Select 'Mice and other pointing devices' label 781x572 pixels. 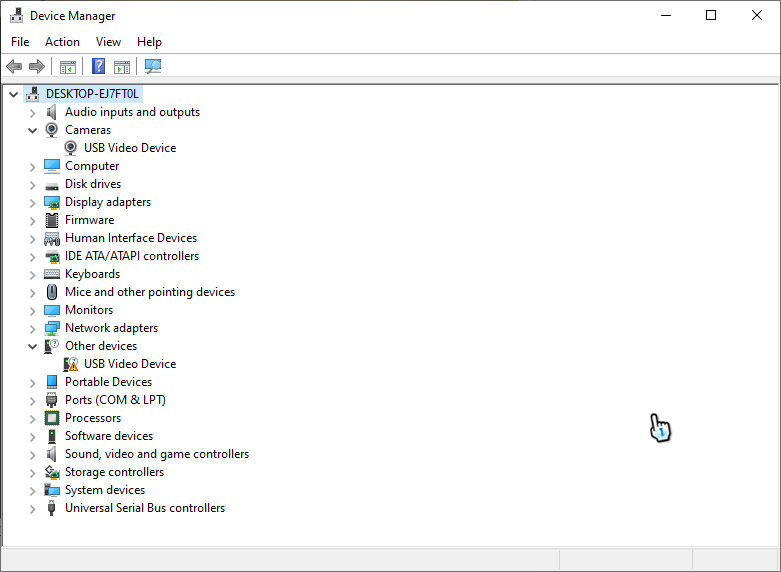(x=150, y=292)
